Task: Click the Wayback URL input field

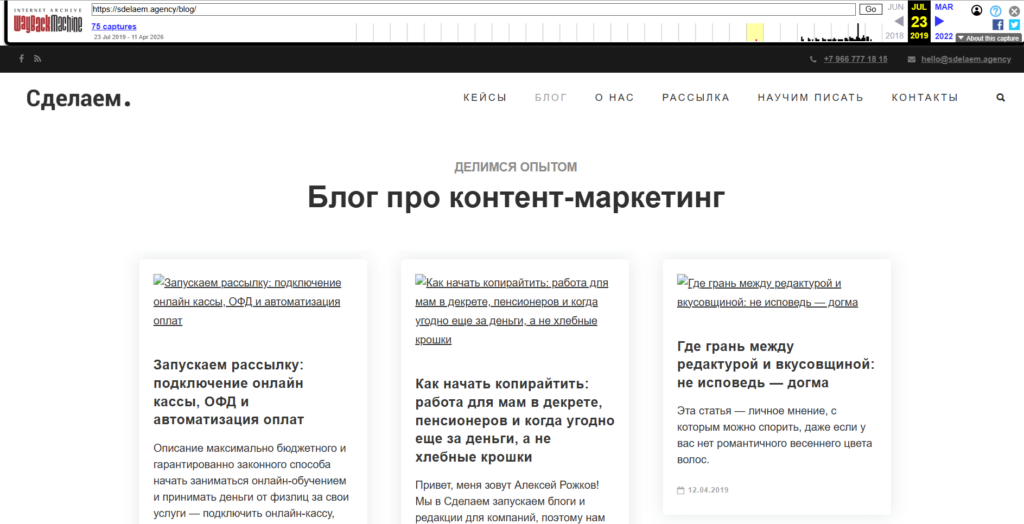Action: tap(473, 9)
